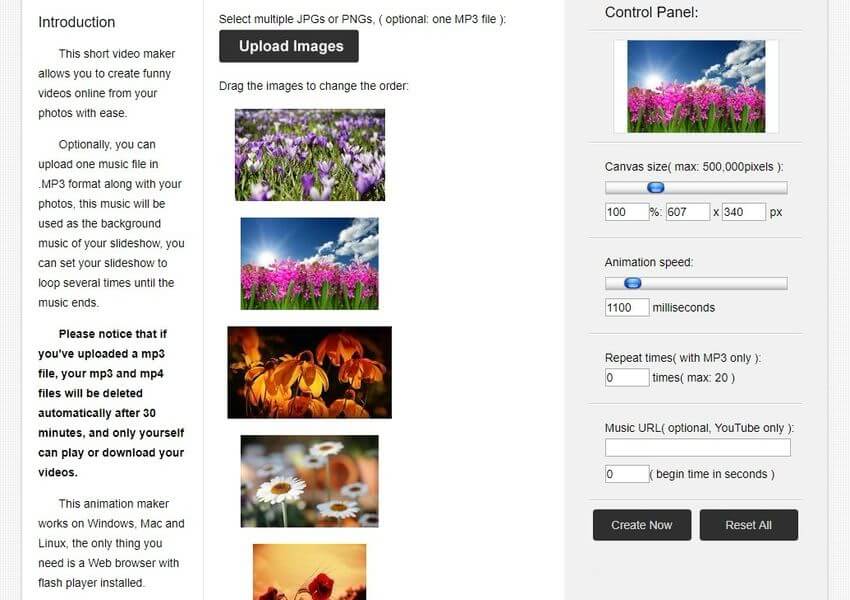Select the purple crocus field thumbnail
Image resolution: width=850 pixels, height=600 pixels.
coord(310,155)
